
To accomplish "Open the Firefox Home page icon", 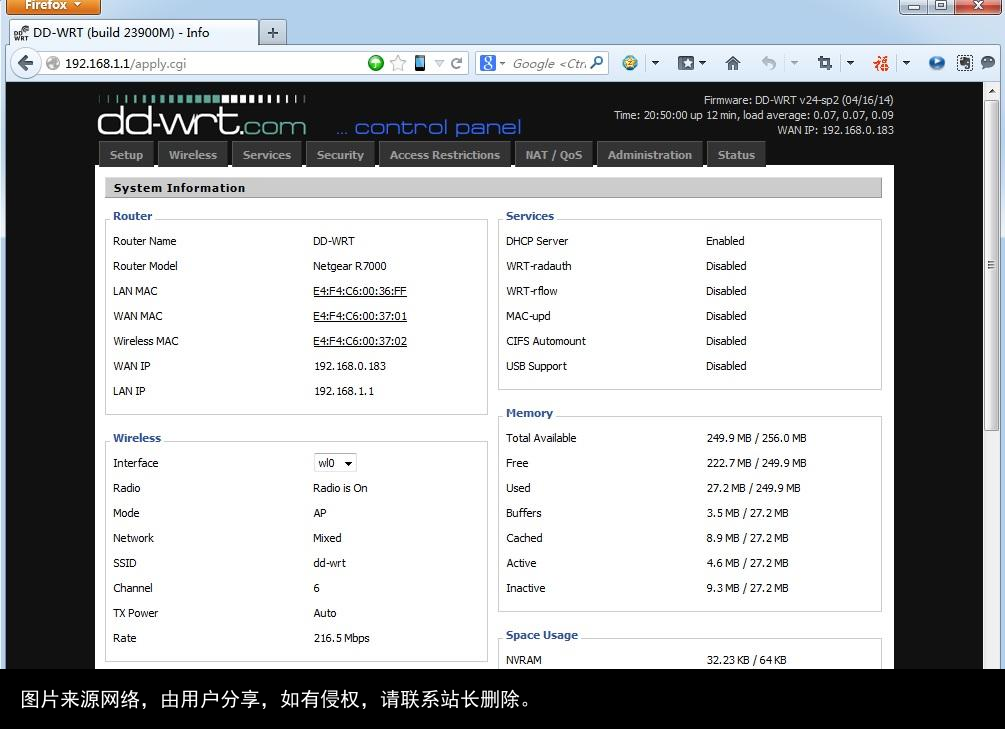I will click(733, 62).
